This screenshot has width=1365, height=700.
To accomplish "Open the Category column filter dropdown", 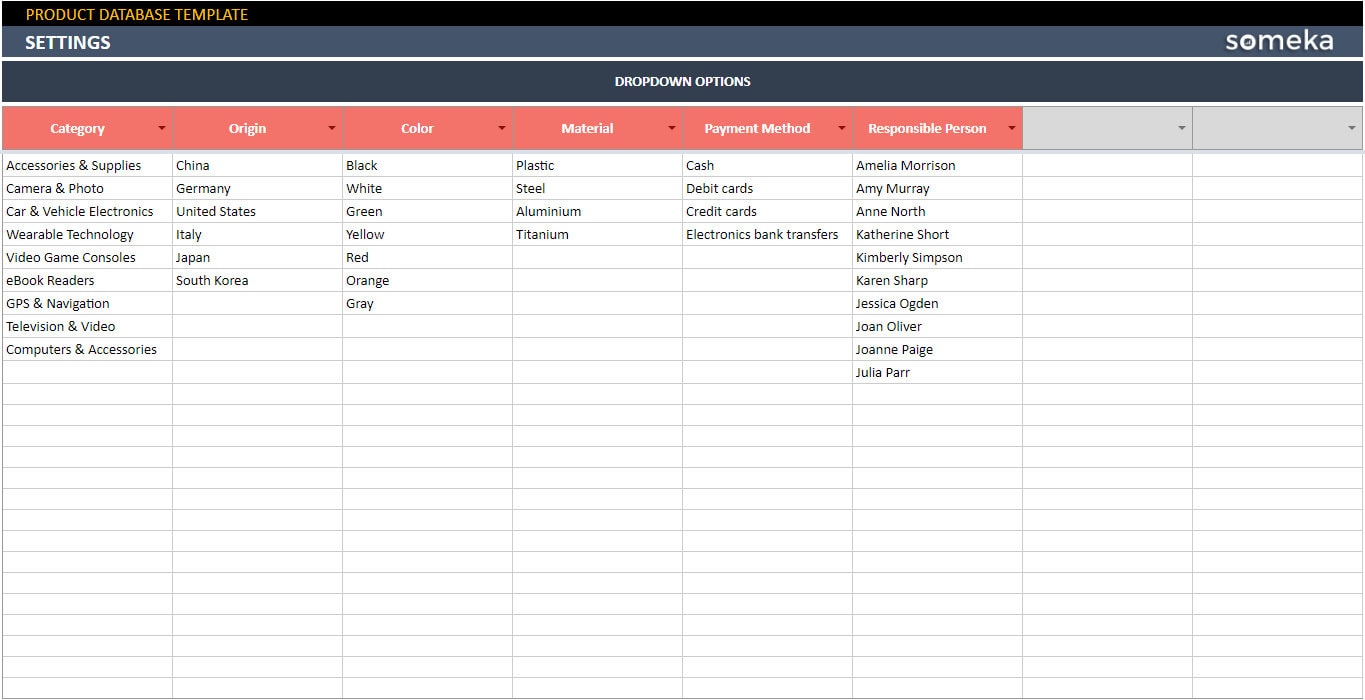I will 162,128.
